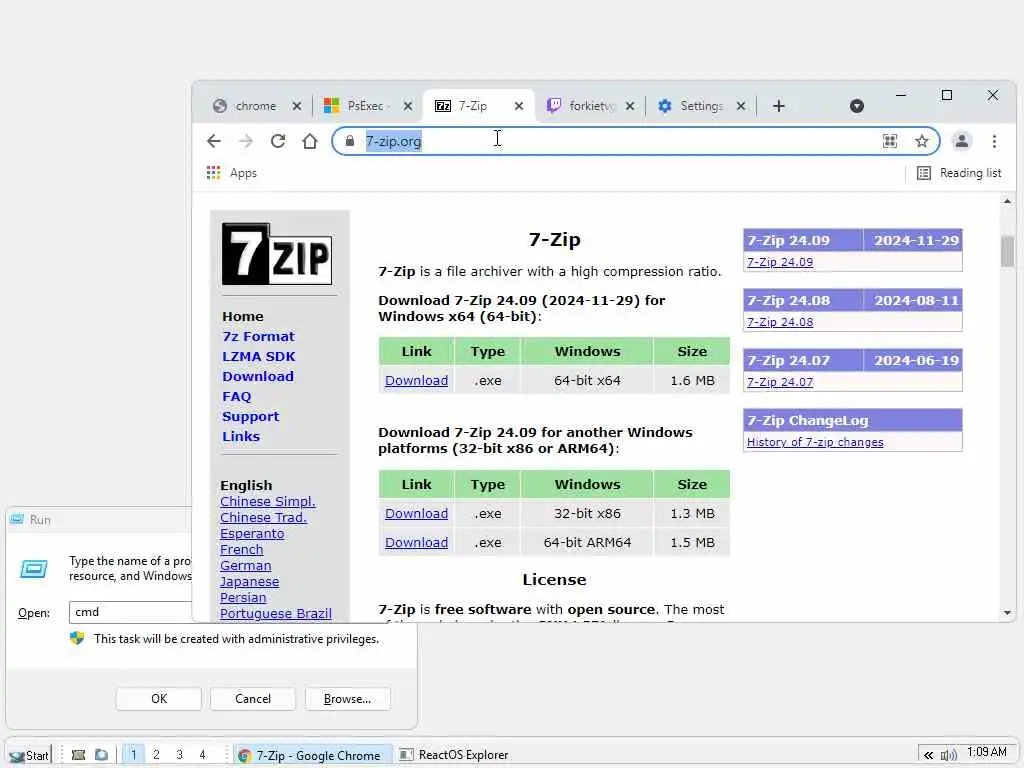Image resolution: width=1024 pixels, height=768 pixels.
Task: Close the Settings tab
Action: [x=741, y=106]
